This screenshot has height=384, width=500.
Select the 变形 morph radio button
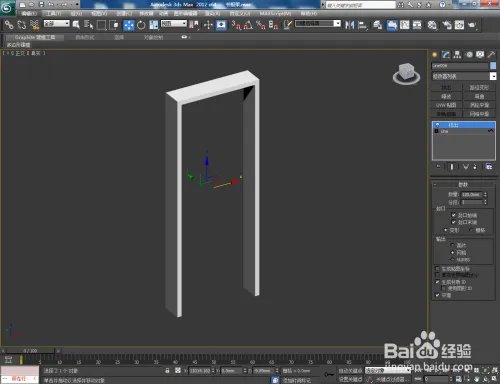446,230
